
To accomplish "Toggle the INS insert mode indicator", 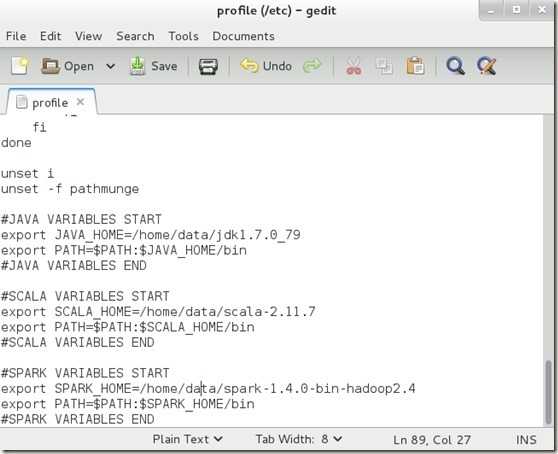I will pyautogui.click(x=526, y=440).
